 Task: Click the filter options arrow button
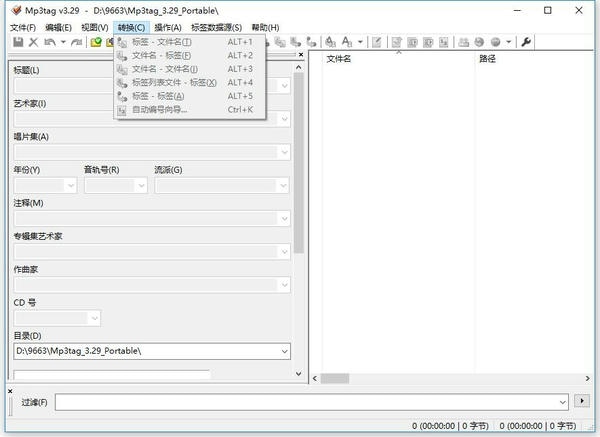coord(582,401)
